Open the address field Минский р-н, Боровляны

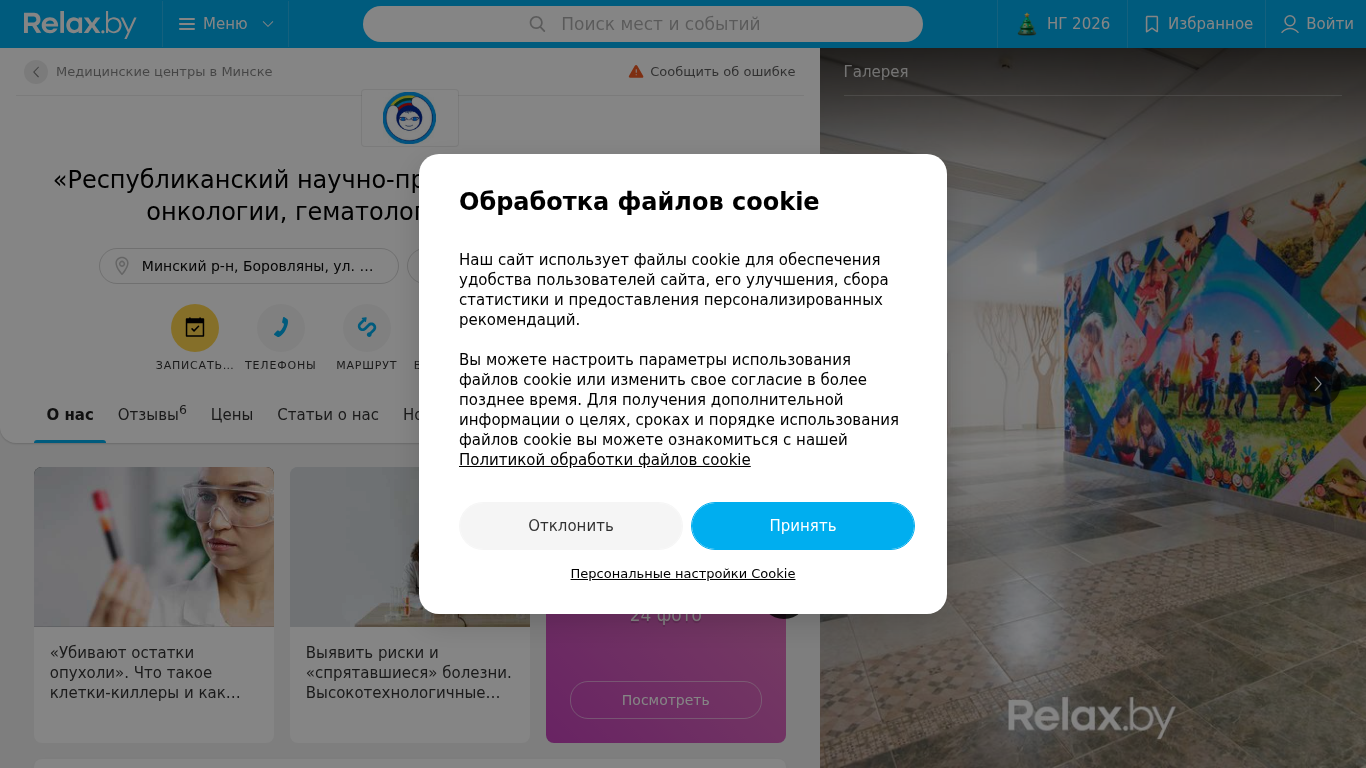[249, 266]
